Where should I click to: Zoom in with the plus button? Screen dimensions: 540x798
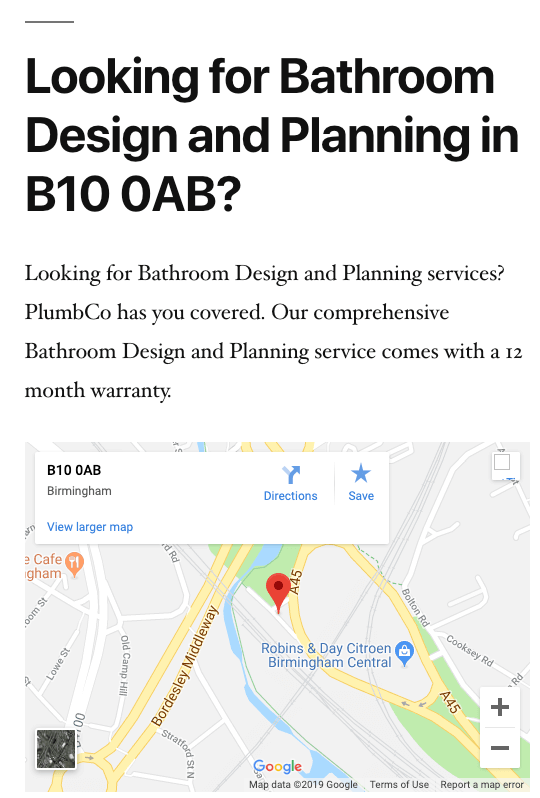(x=500, y=707)
